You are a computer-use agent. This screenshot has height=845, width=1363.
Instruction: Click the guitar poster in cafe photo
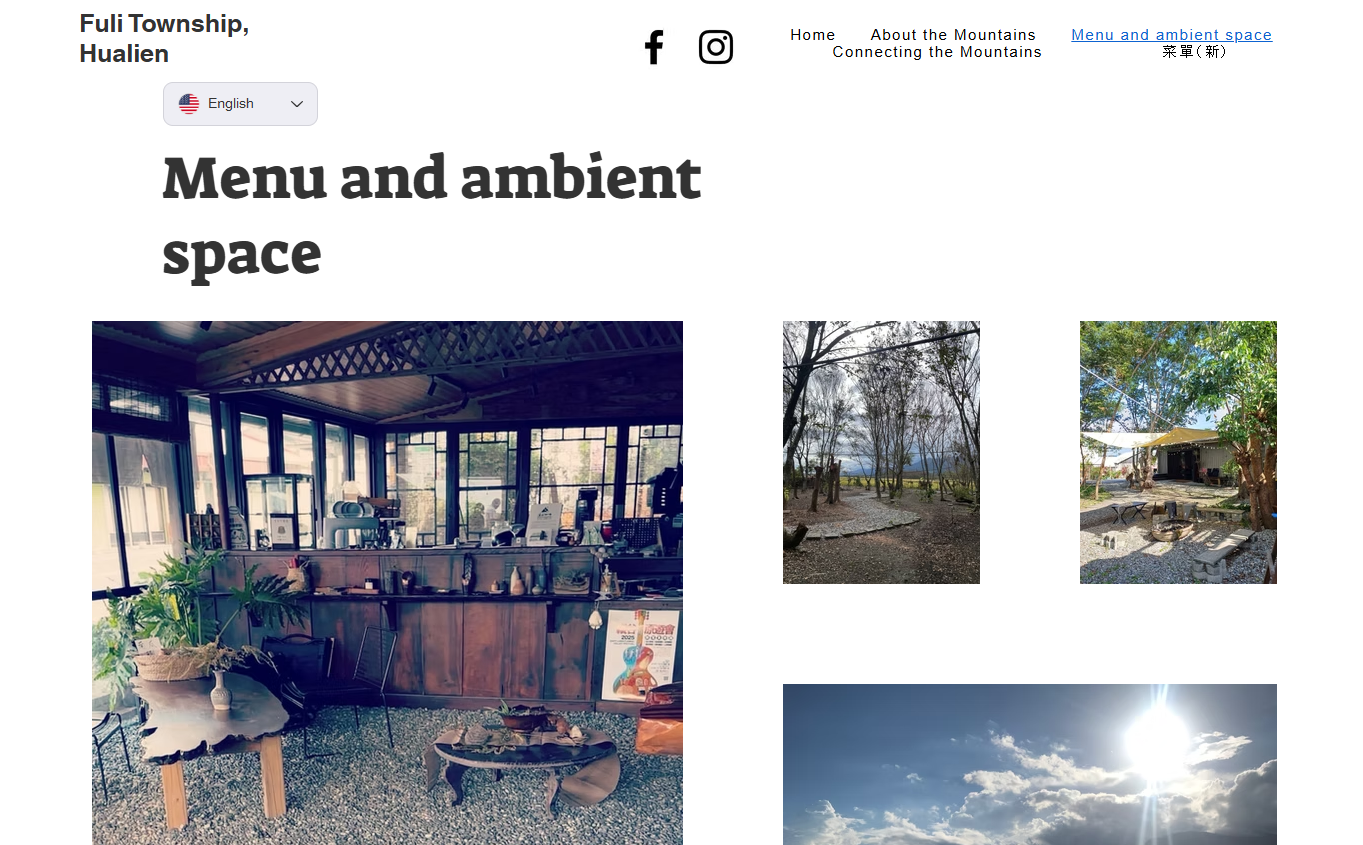click(640, 655)
